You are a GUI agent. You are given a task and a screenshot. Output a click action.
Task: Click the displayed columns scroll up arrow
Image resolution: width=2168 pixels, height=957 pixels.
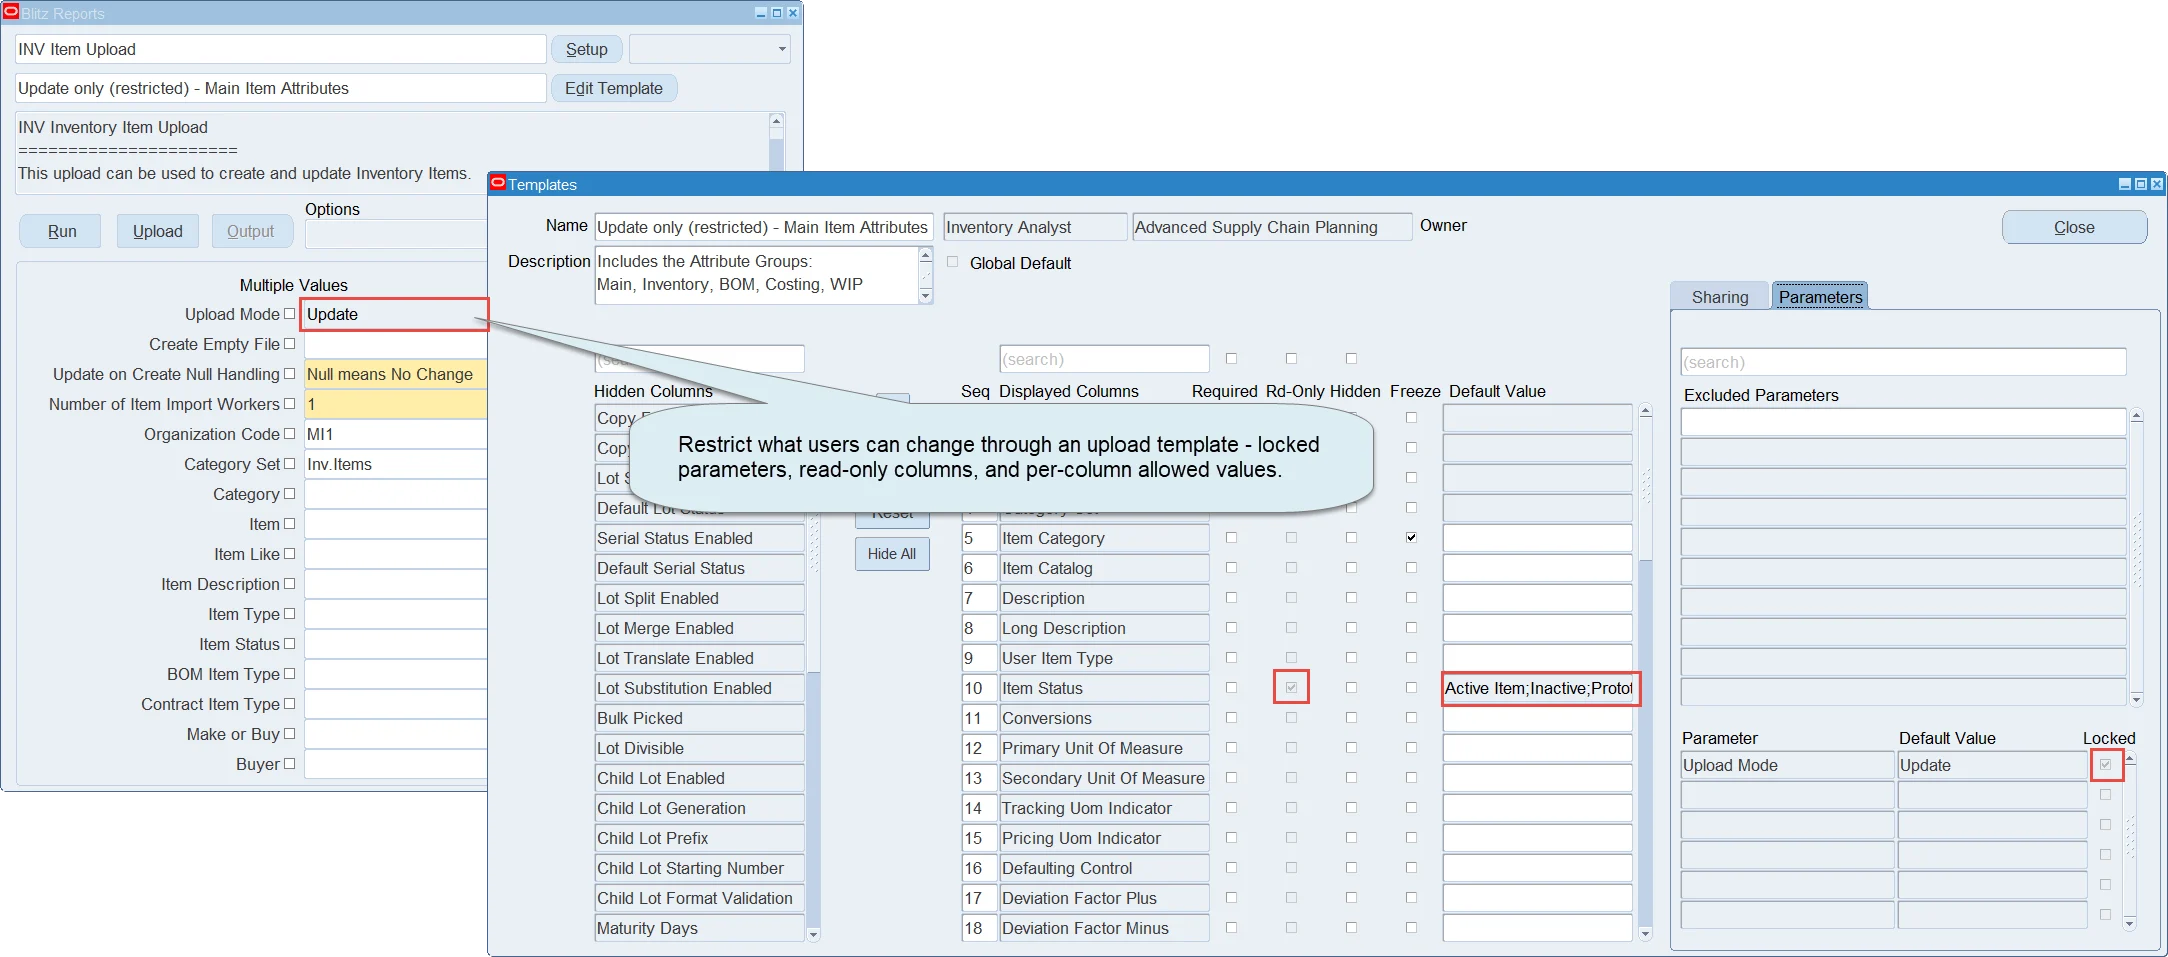point(1646,411)
